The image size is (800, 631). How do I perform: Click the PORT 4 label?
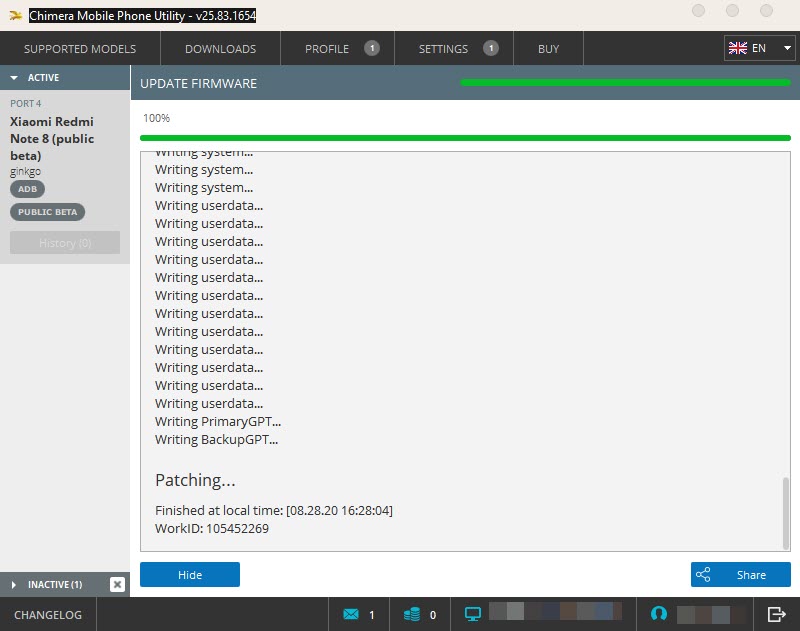(x=26, y=104)
